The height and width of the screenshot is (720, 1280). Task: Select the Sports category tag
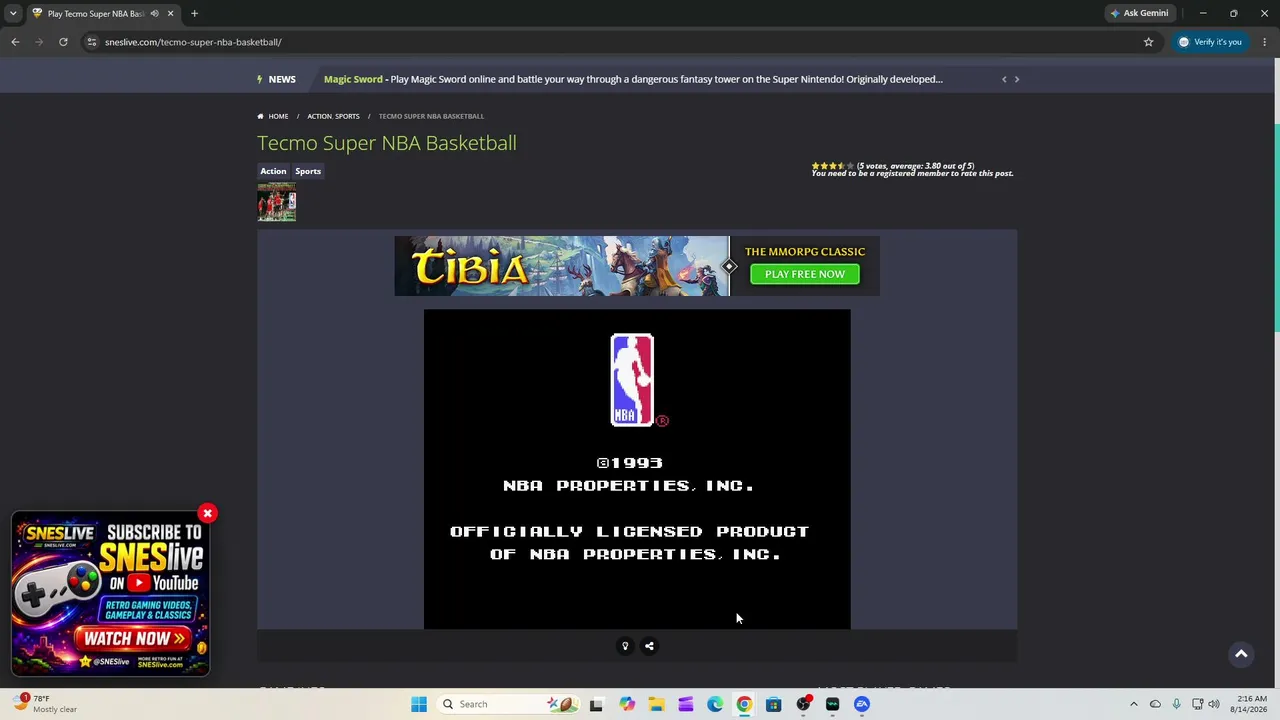coord(308,171)
